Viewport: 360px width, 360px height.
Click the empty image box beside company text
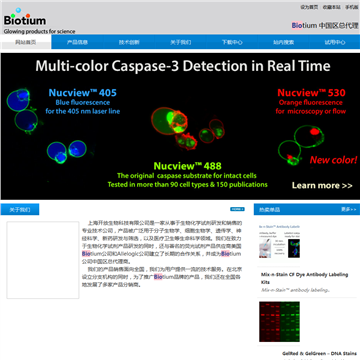coord(43,260)
